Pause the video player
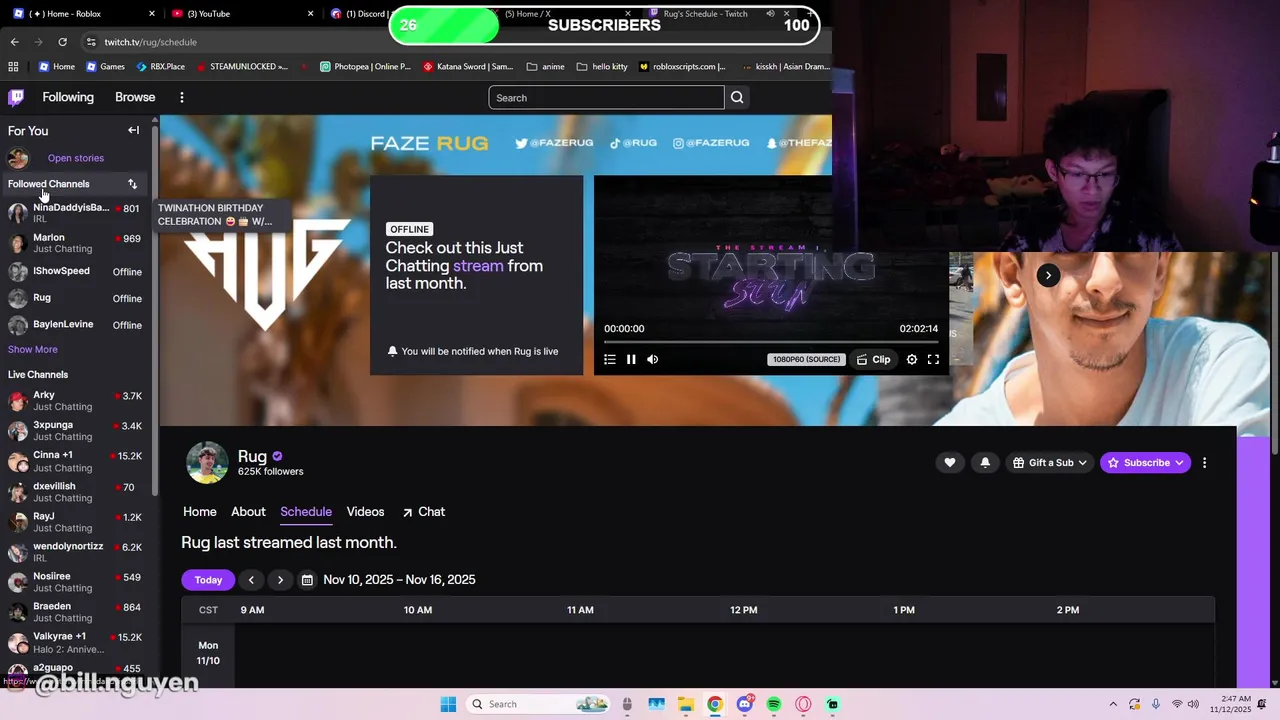1280x720 pixels. [631, 359]
